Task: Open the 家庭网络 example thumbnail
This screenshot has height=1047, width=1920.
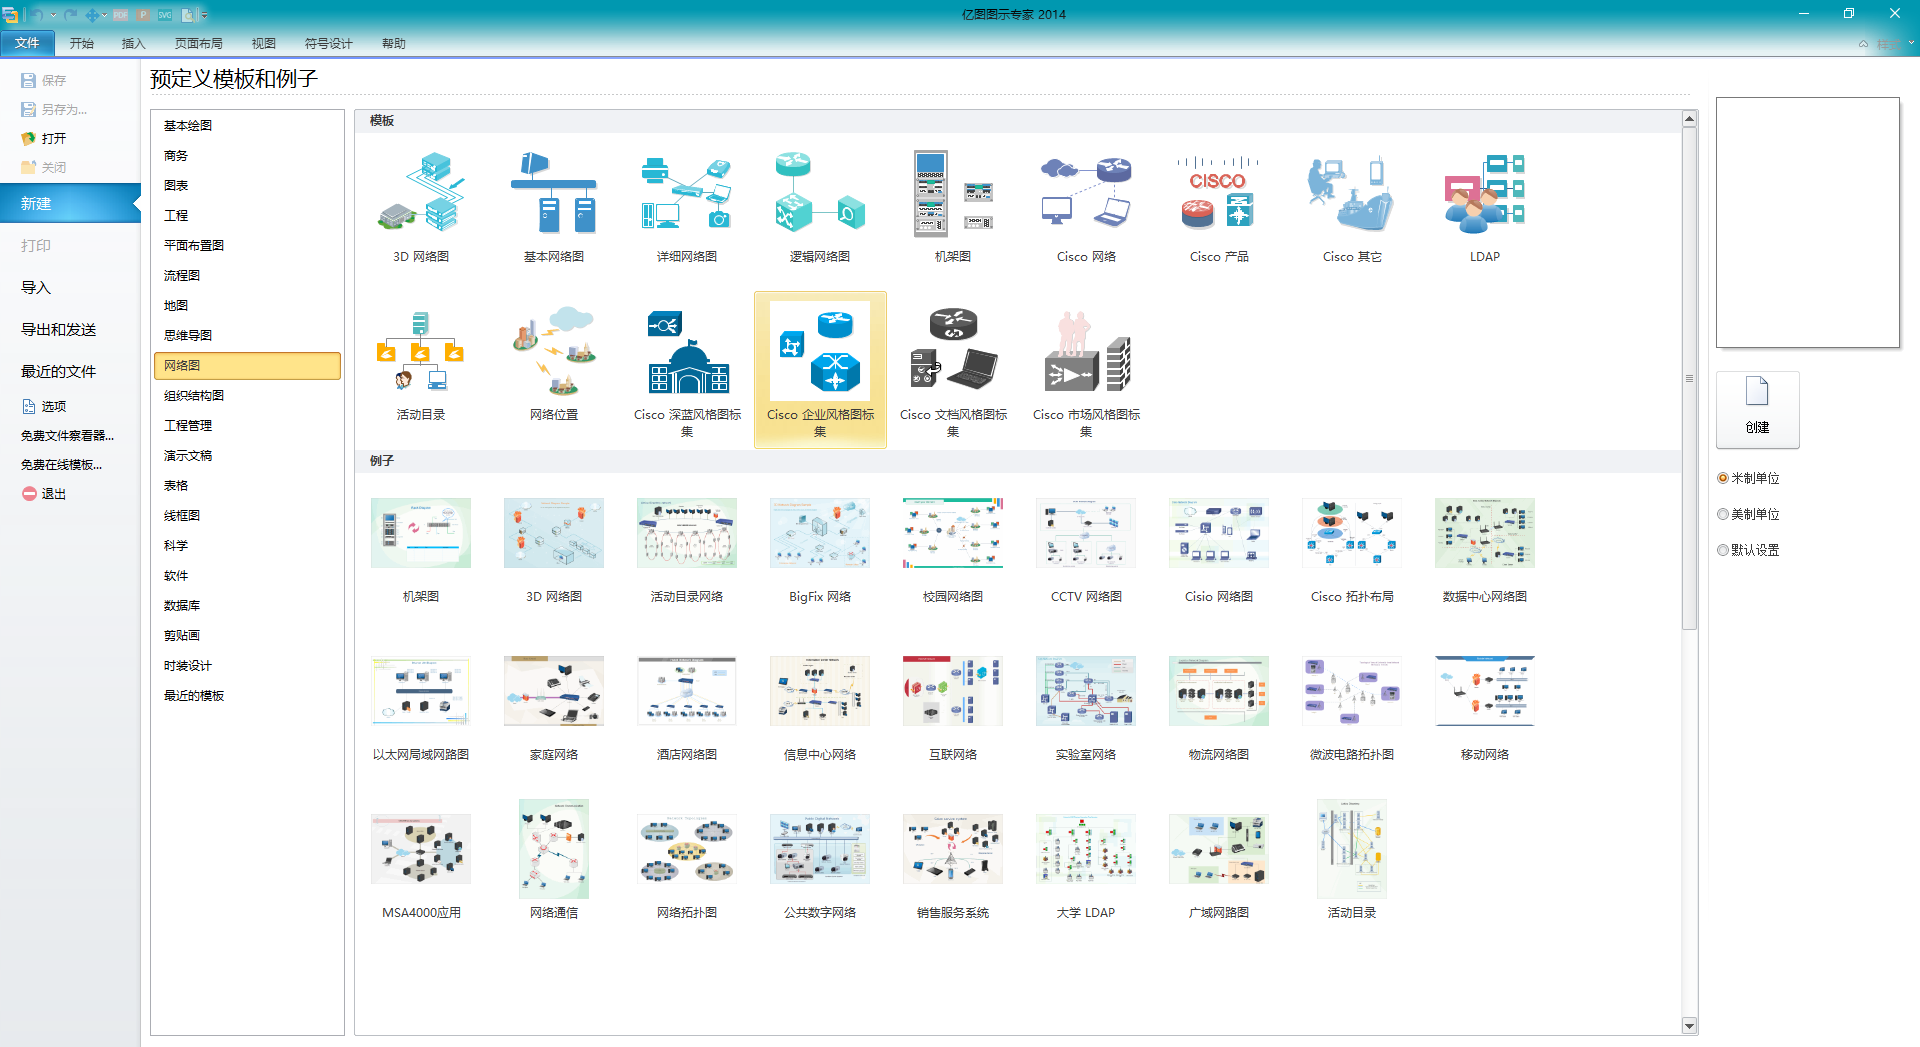Action: coord(553,691)
